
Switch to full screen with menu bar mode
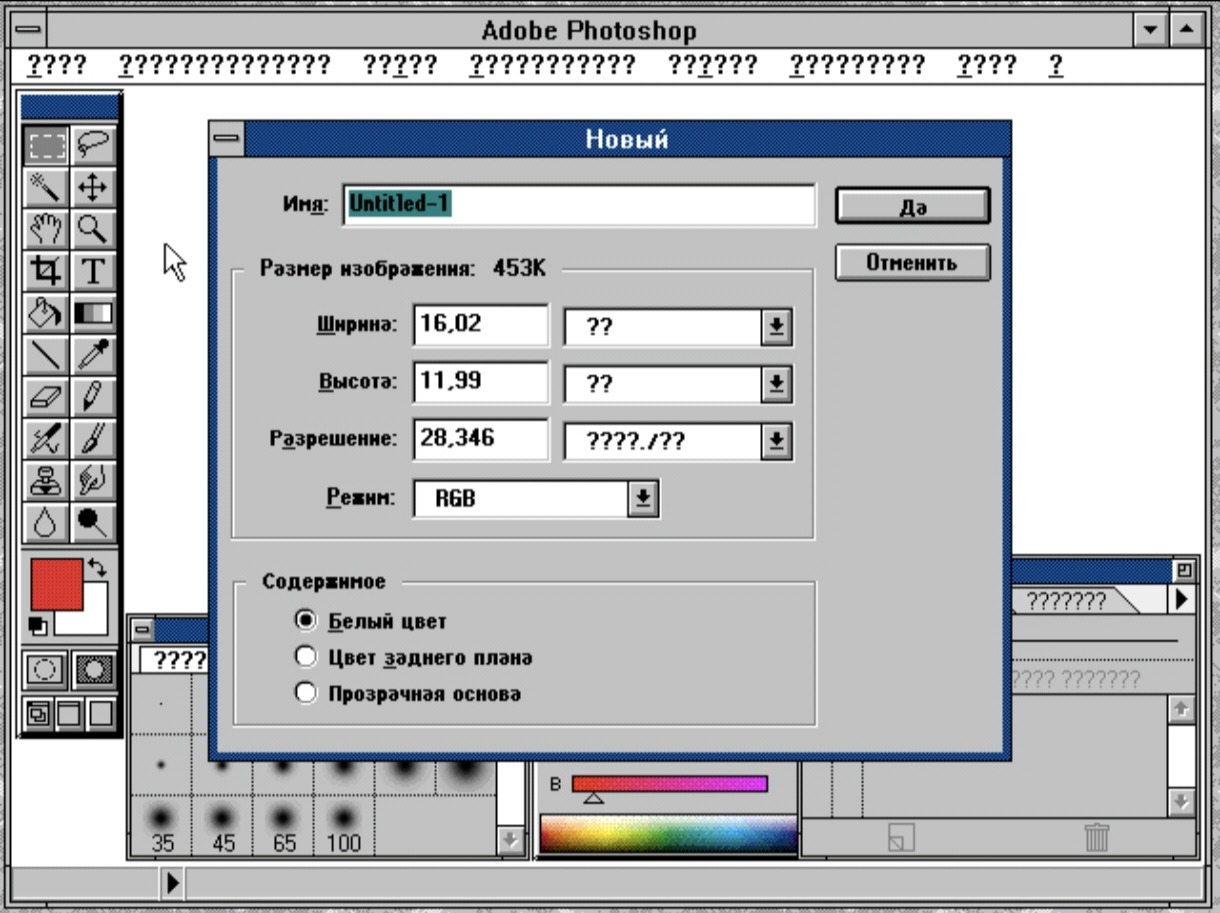[69, 714]
